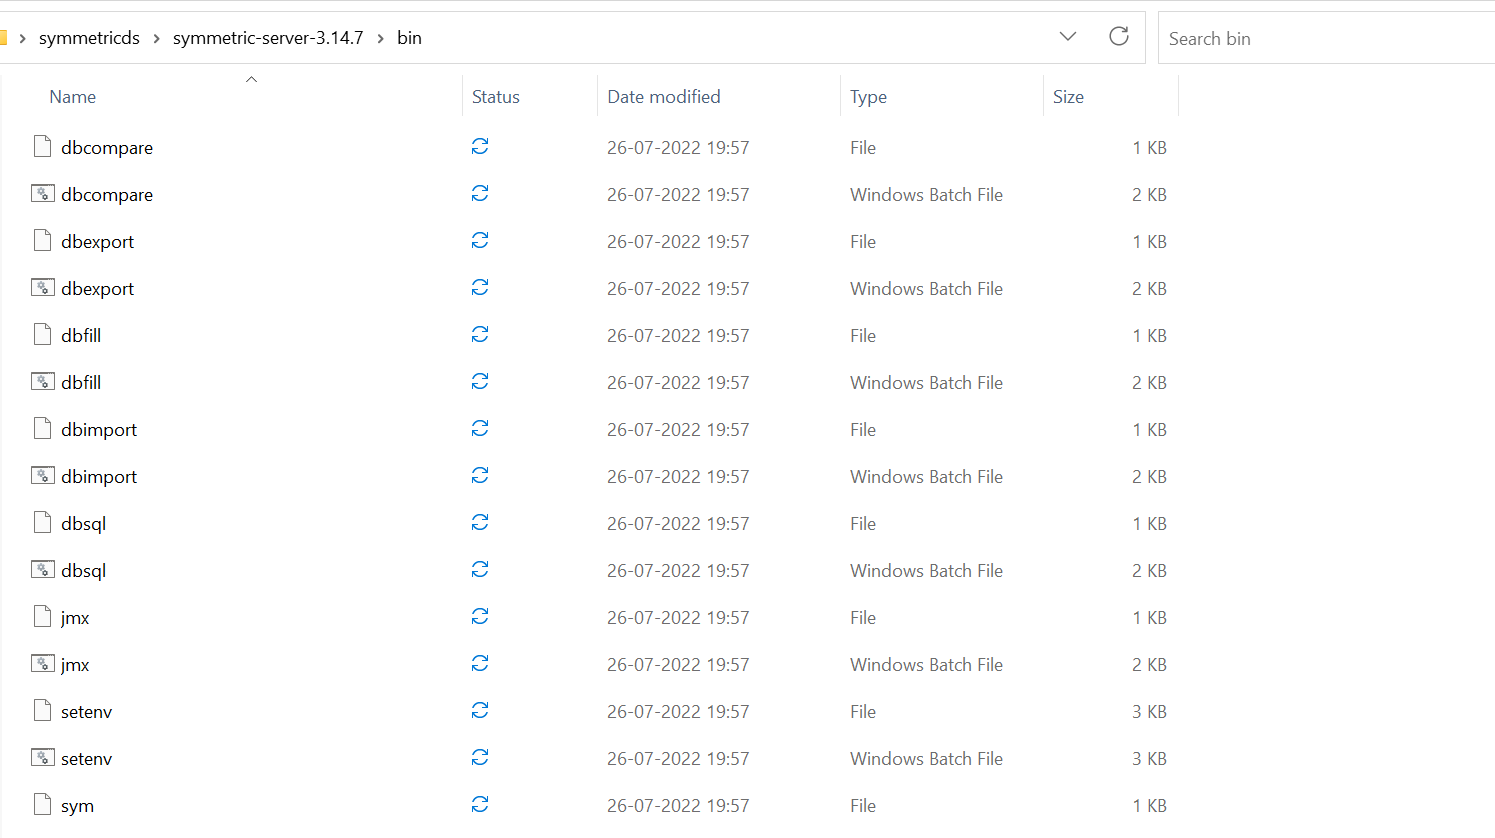Click folder icon at address bar start
The height and width of the screenshot is (838, 1495).
3,38
